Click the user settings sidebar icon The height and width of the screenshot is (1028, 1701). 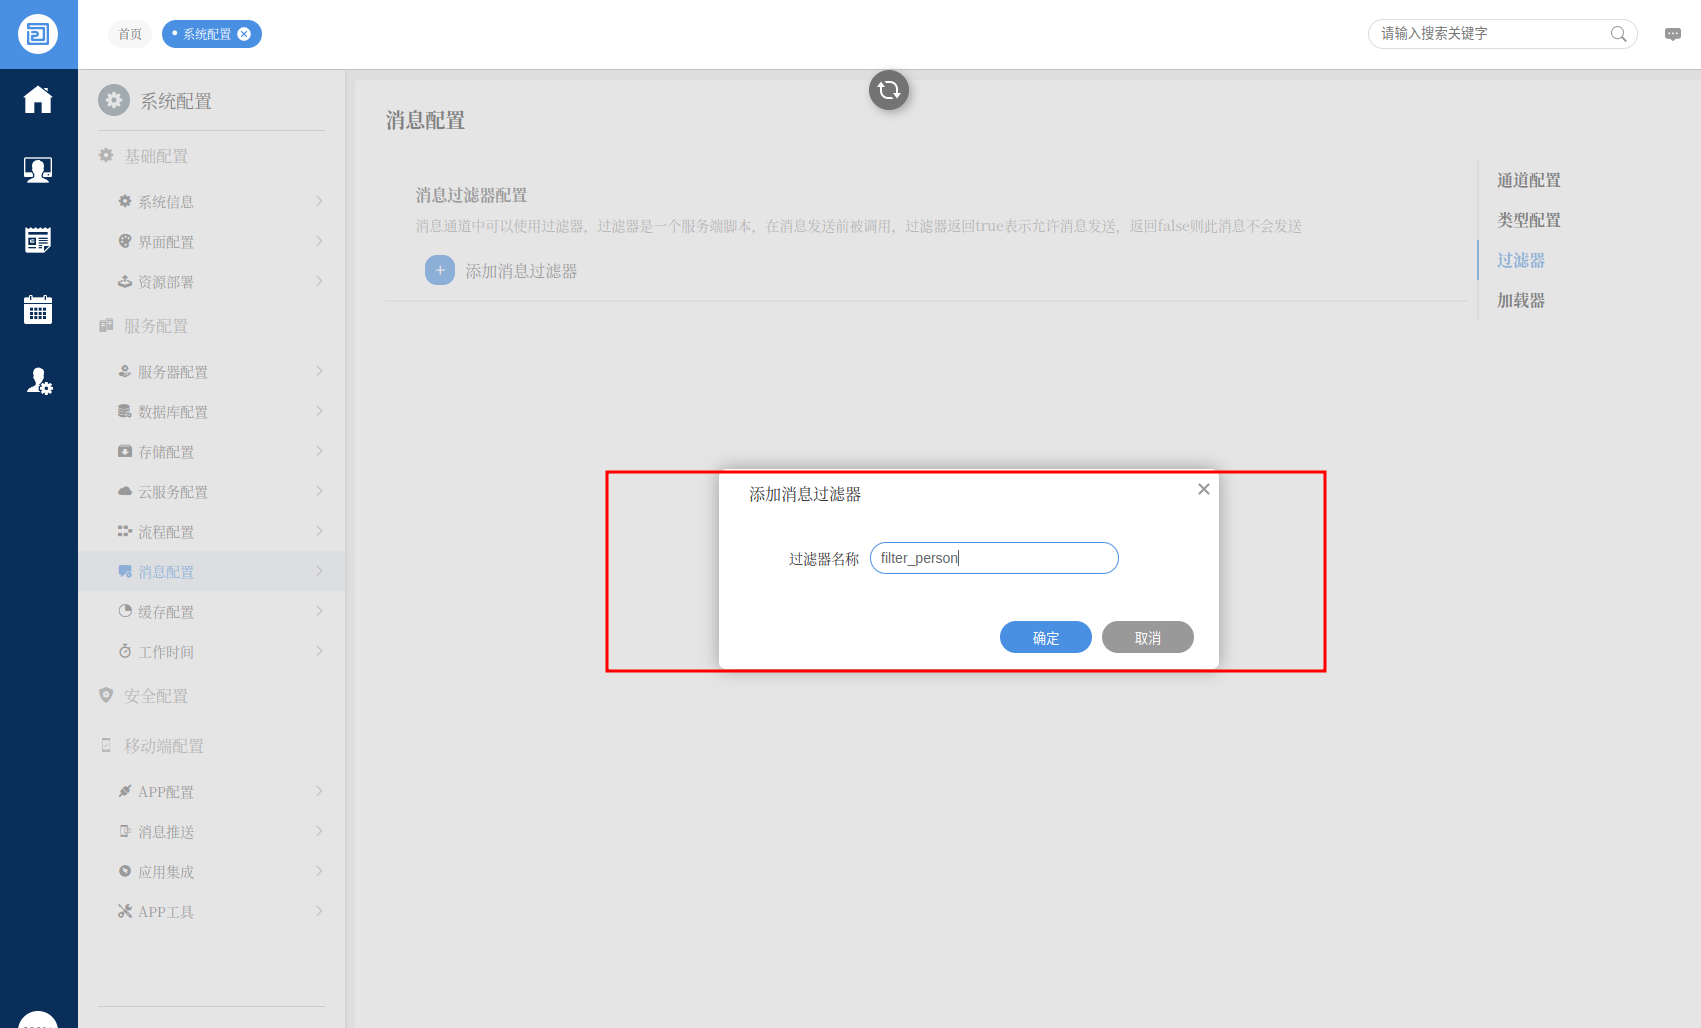38,381
